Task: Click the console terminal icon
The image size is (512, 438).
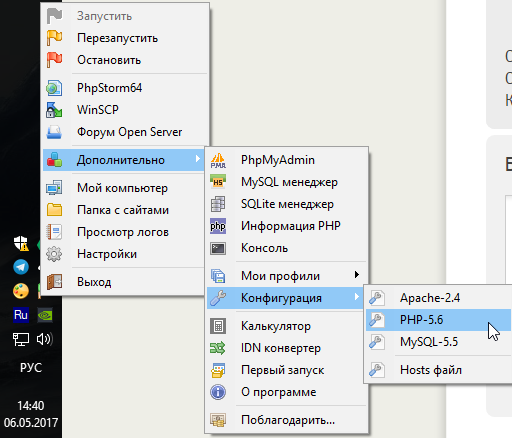Action: (218, 248)
